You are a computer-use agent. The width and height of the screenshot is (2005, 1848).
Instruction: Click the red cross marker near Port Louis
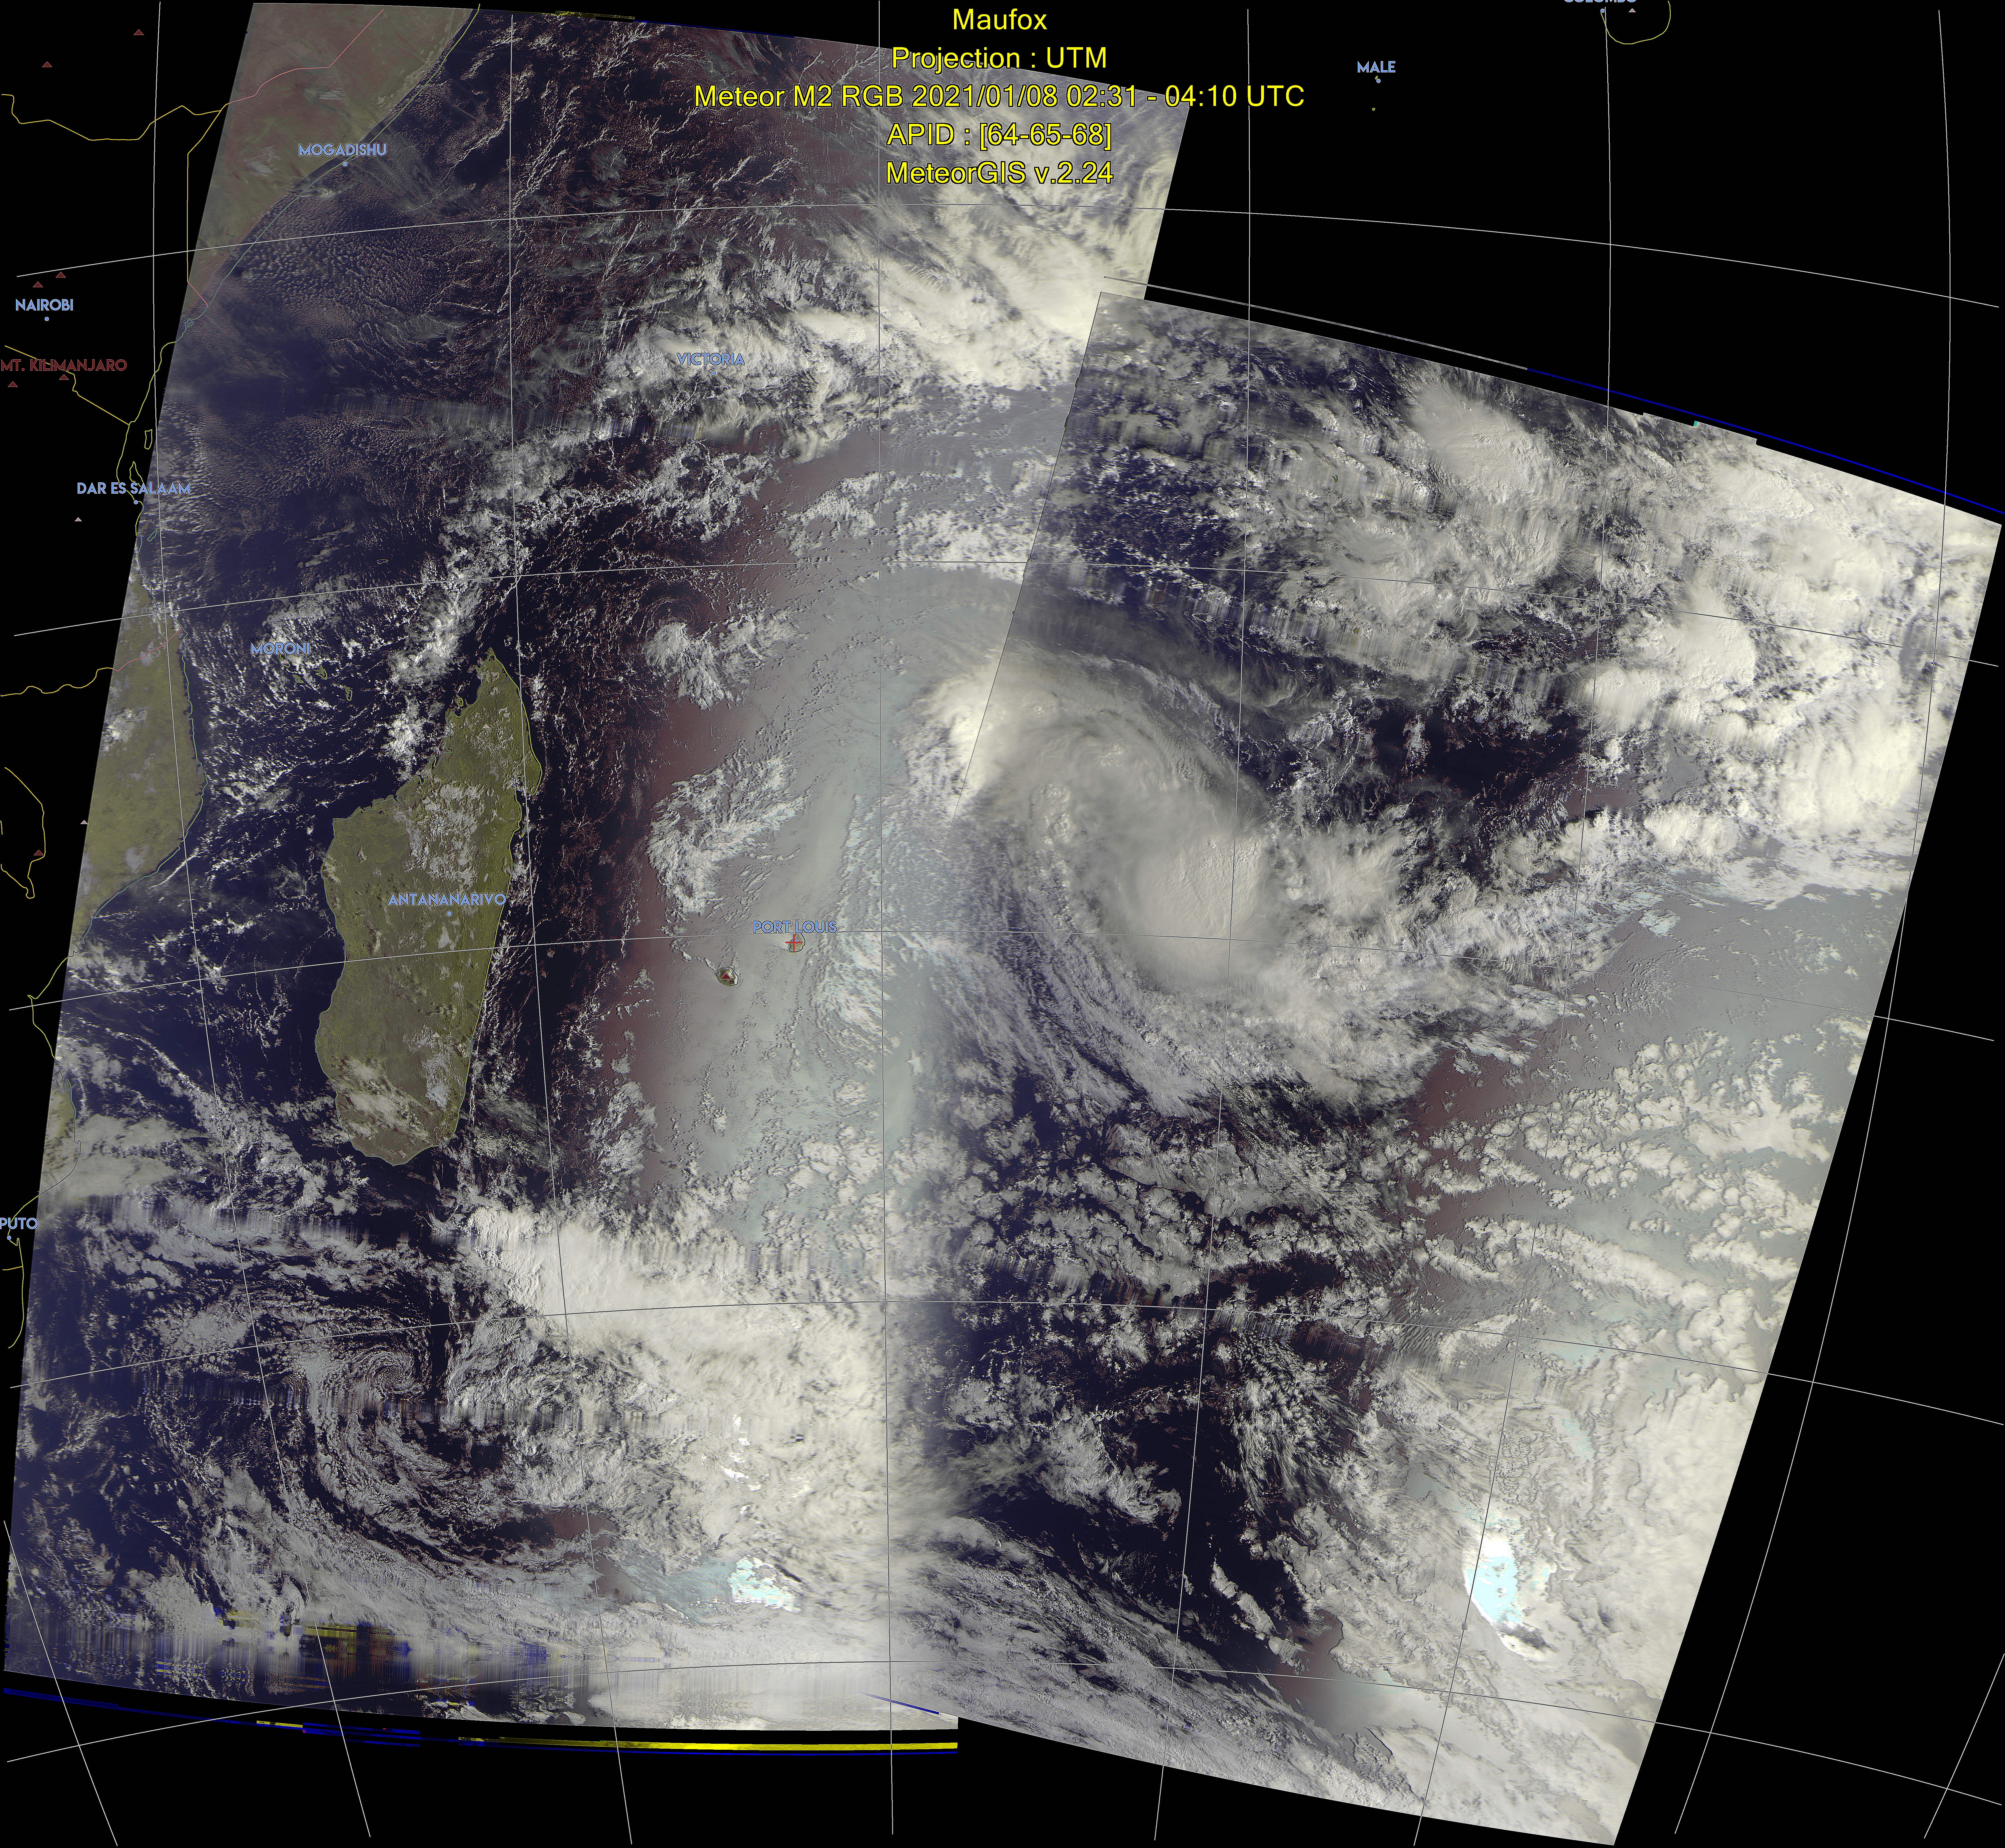click(x=794, y=943)
